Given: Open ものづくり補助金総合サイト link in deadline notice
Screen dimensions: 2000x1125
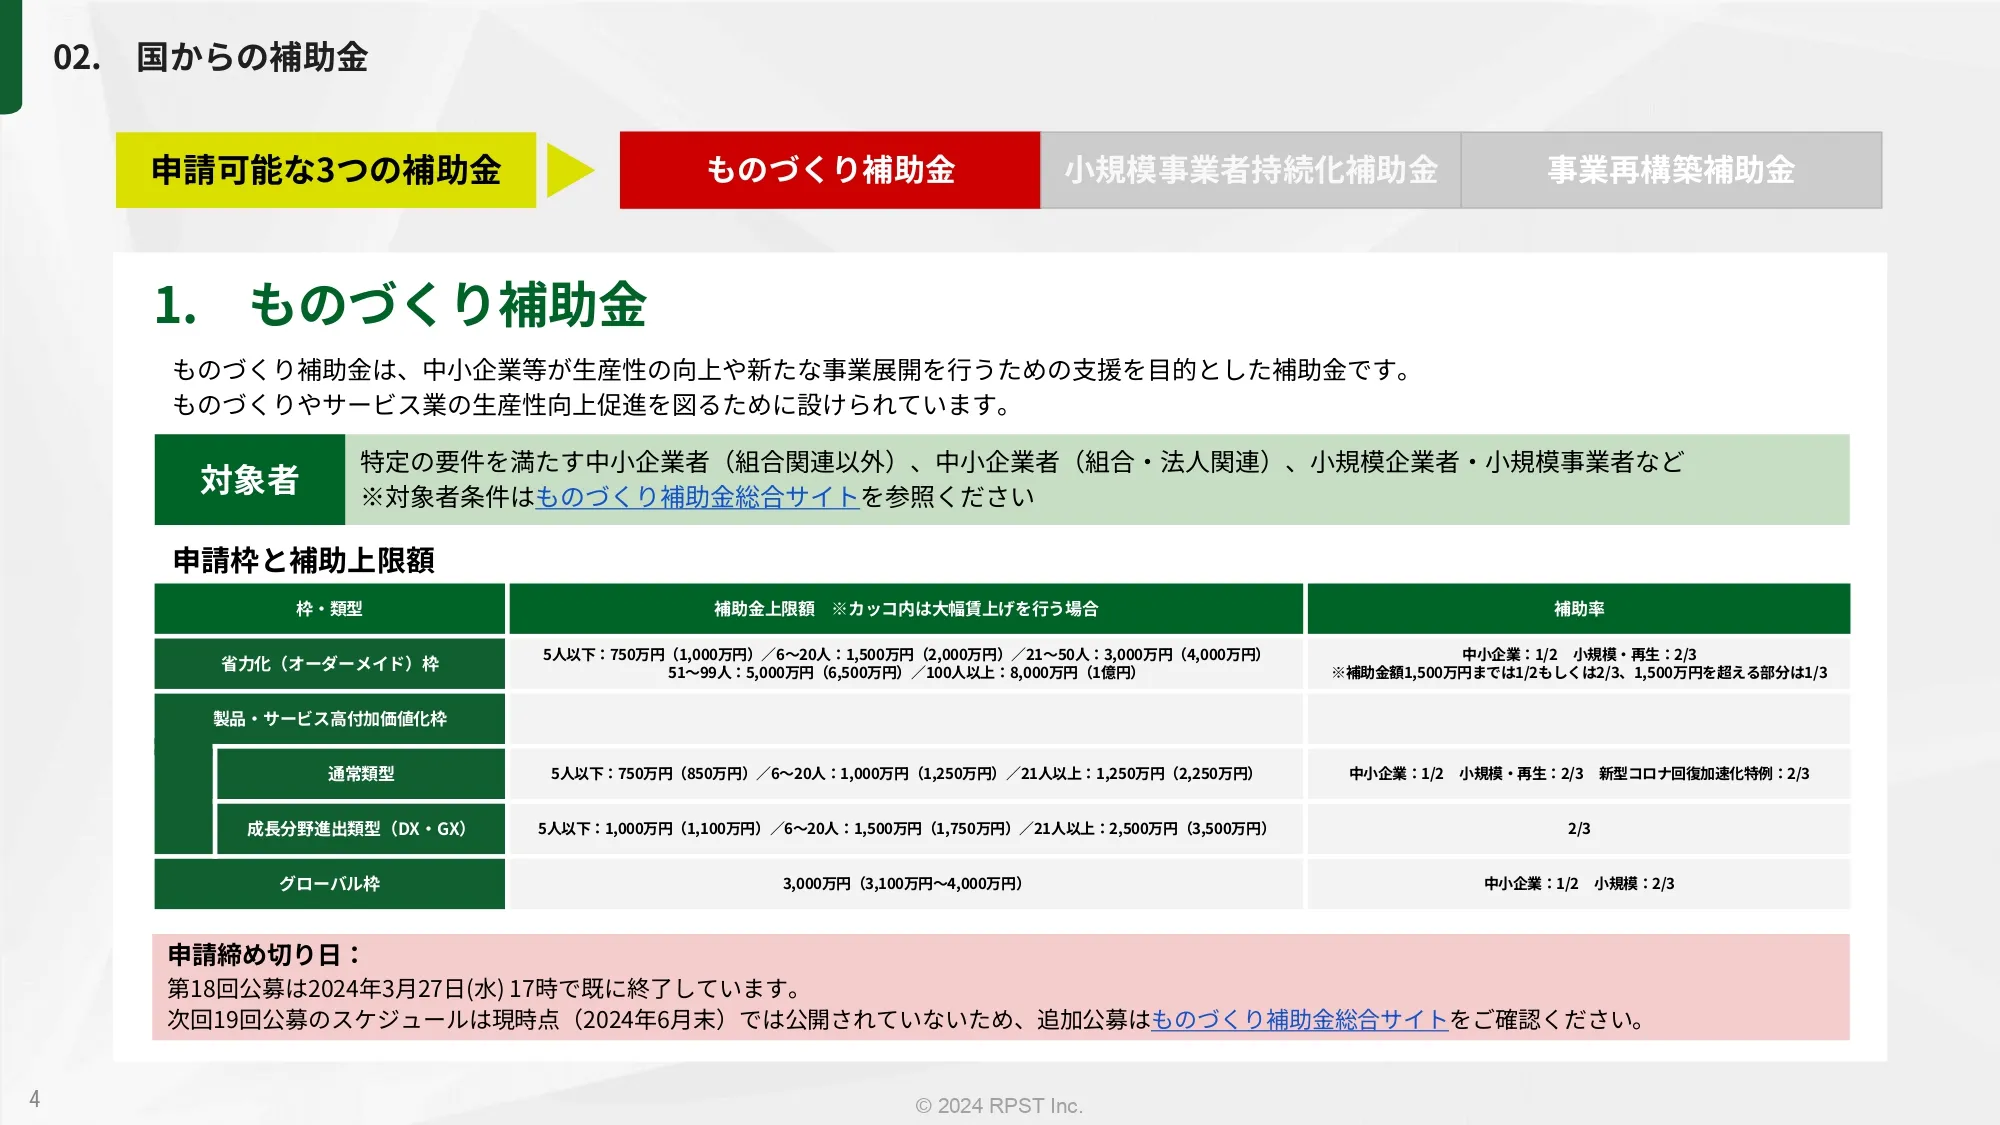Looking at the screenshot, I should (x=1299, y=1020).
